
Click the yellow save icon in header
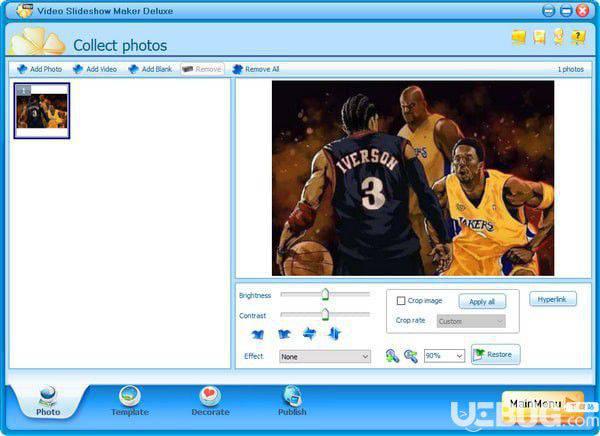click(x=539, y=38)
